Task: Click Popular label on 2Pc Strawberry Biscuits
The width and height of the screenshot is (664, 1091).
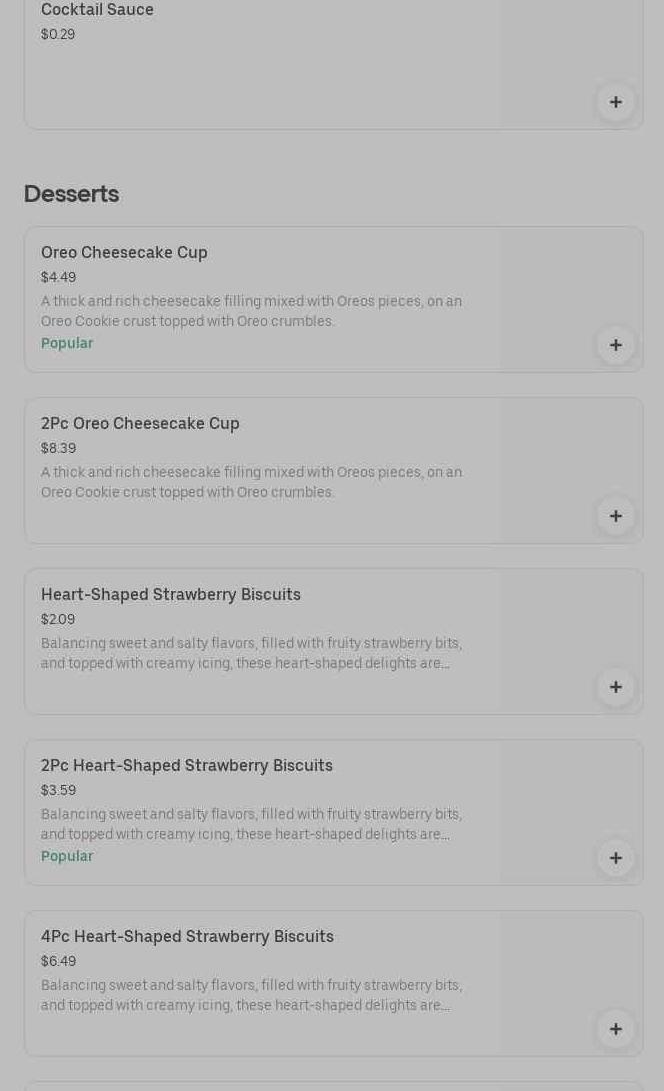Action: coord(67,856)
